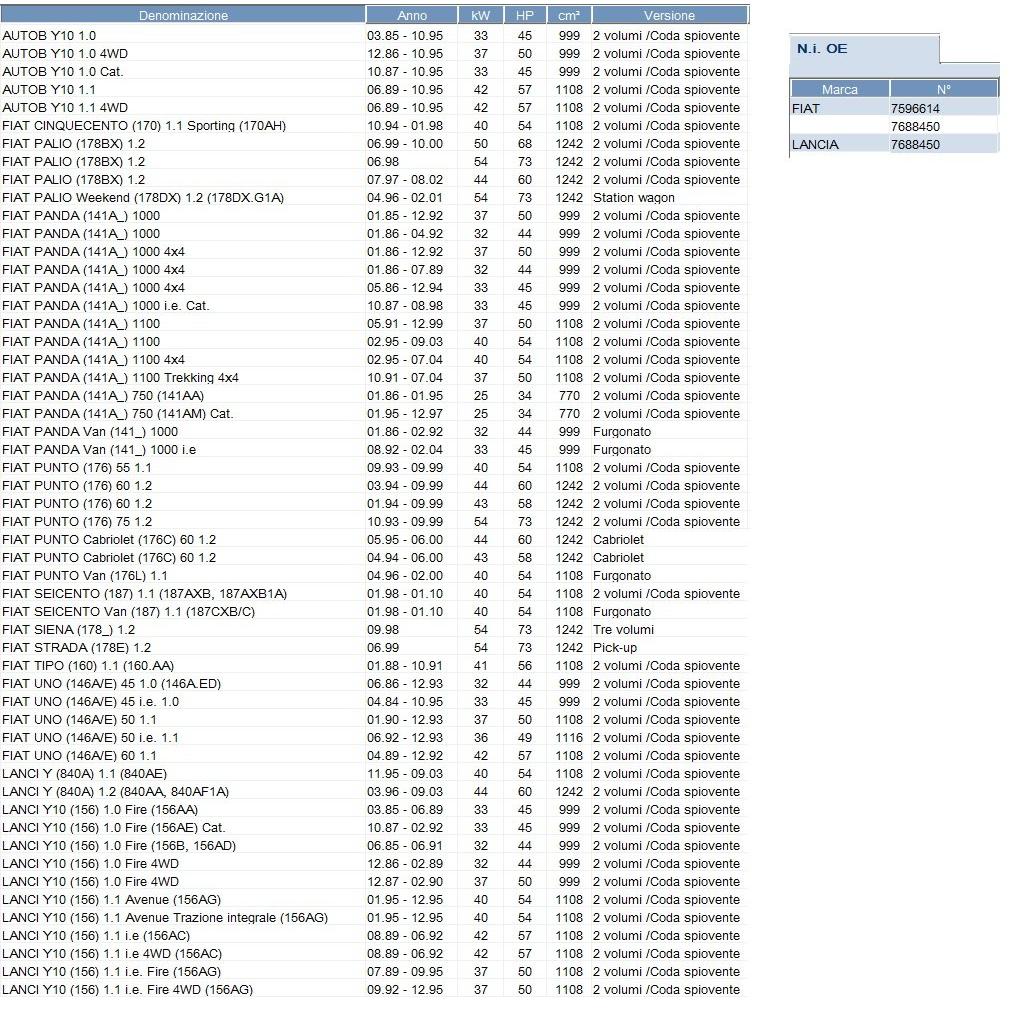
Task: Select LANCI Y10 (156) 1.0 Fire (156AA) row
Action: 375,810
